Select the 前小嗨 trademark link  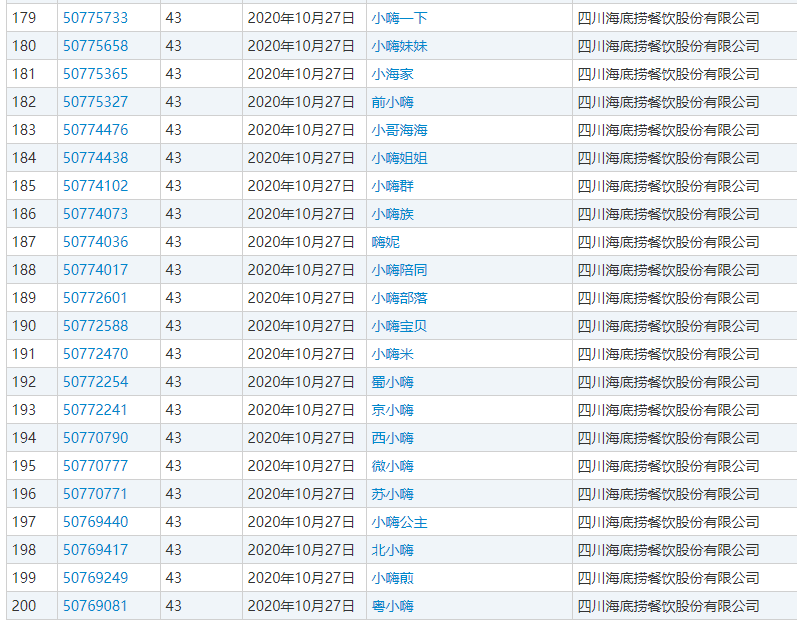click(392, 102)
